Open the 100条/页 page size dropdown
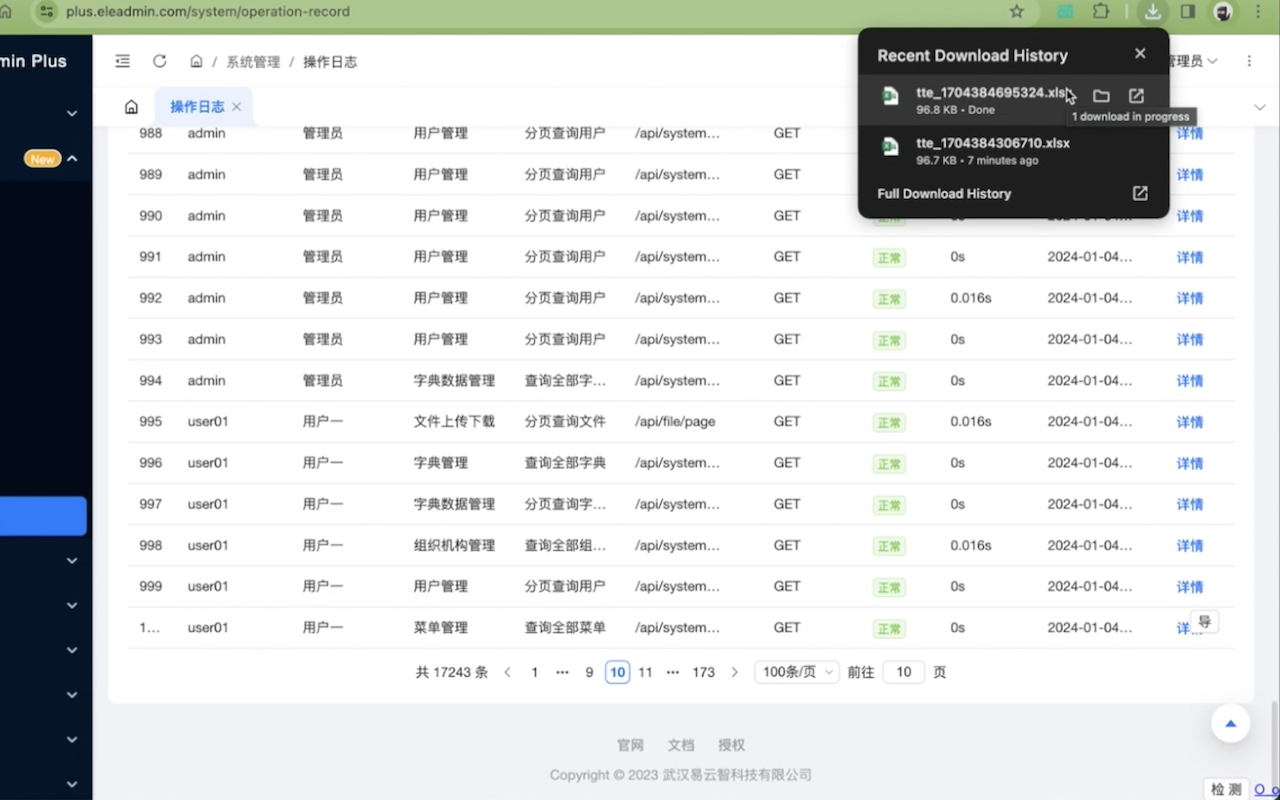Screen dimensions: 1280x800 795,672
